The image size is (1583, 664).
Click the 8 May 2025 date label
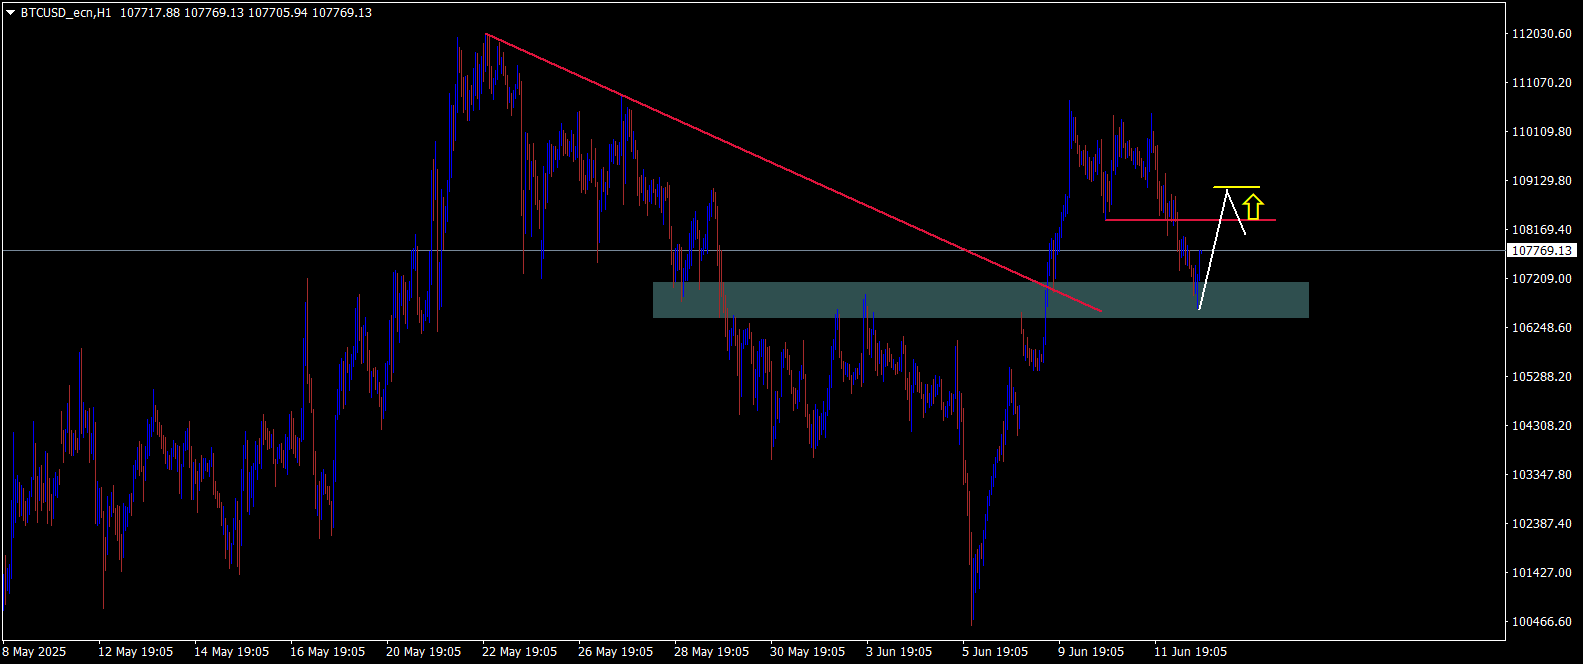(35, 652)
